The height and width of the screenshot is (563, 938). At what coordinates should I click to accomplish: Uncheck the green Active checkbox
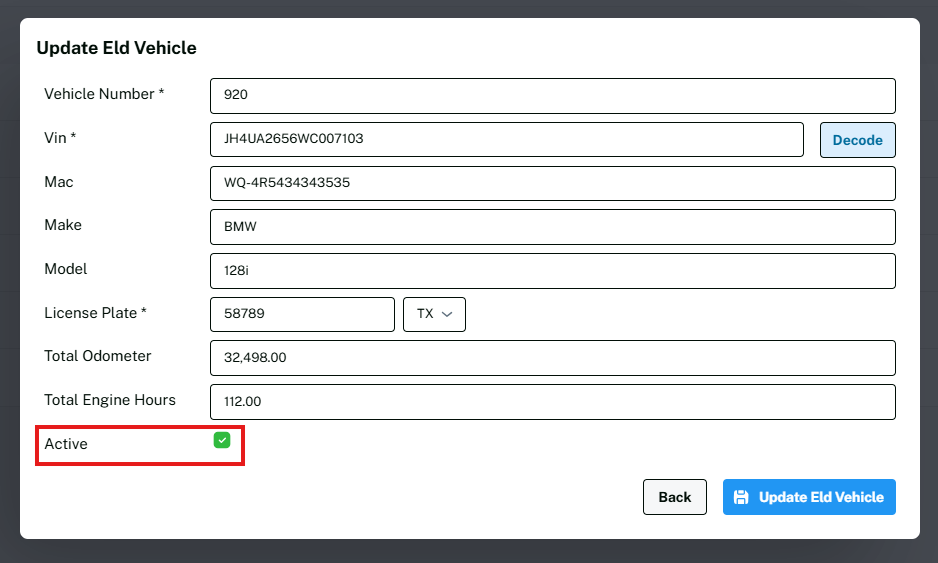pos(222,440)
